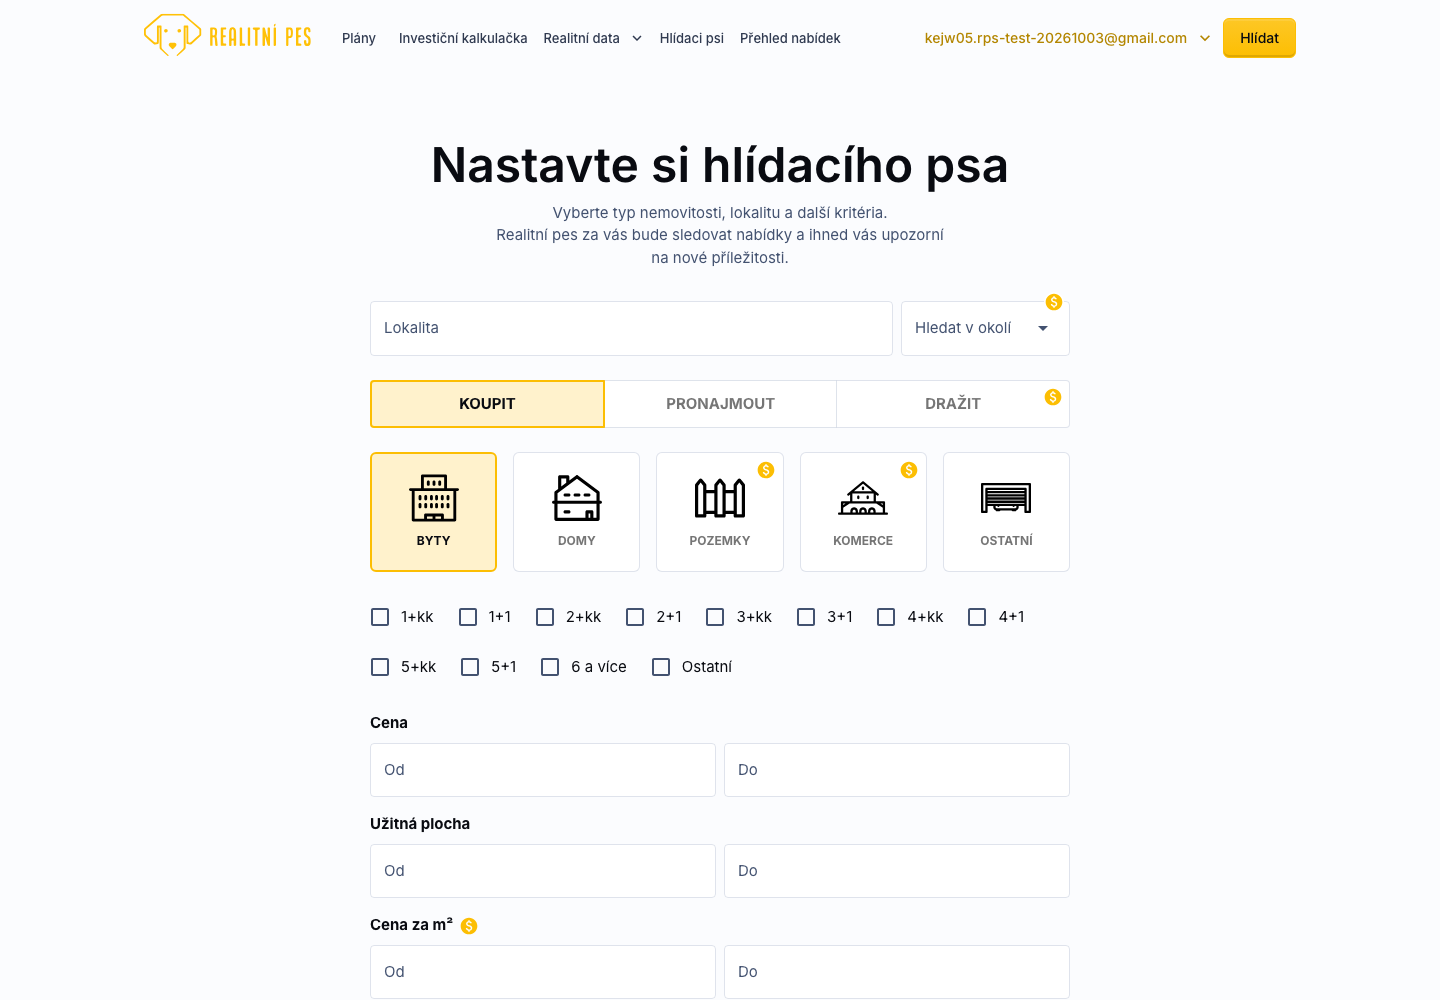Screen dimensions: 1440x1000
Task: Open the account email dropdown
Action: pos(1067,38)
